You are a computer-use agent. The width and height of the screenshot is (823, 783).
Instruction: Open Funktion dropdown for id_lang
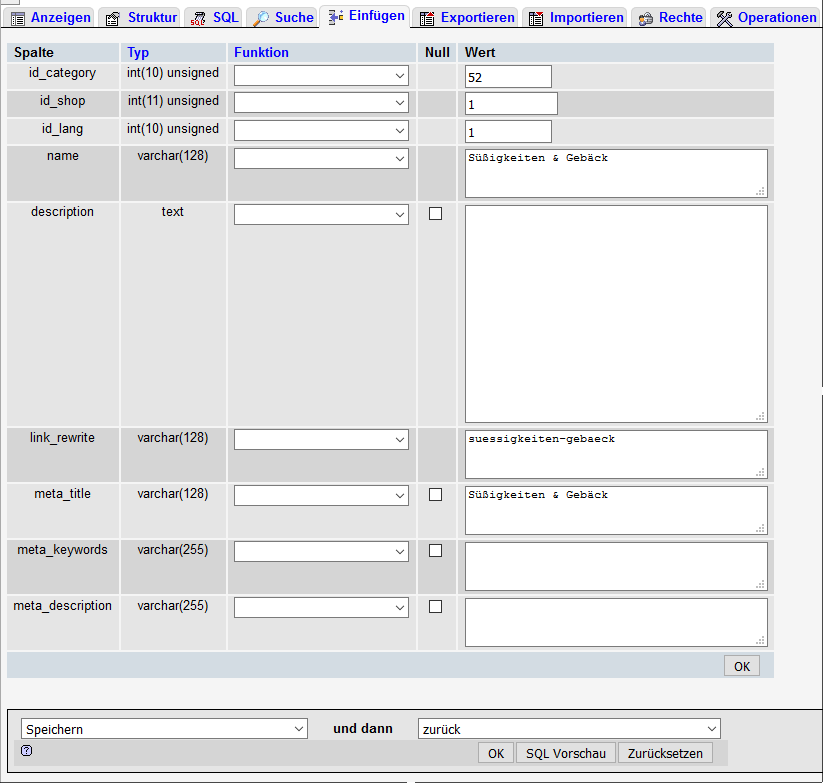tap(321, 131)
